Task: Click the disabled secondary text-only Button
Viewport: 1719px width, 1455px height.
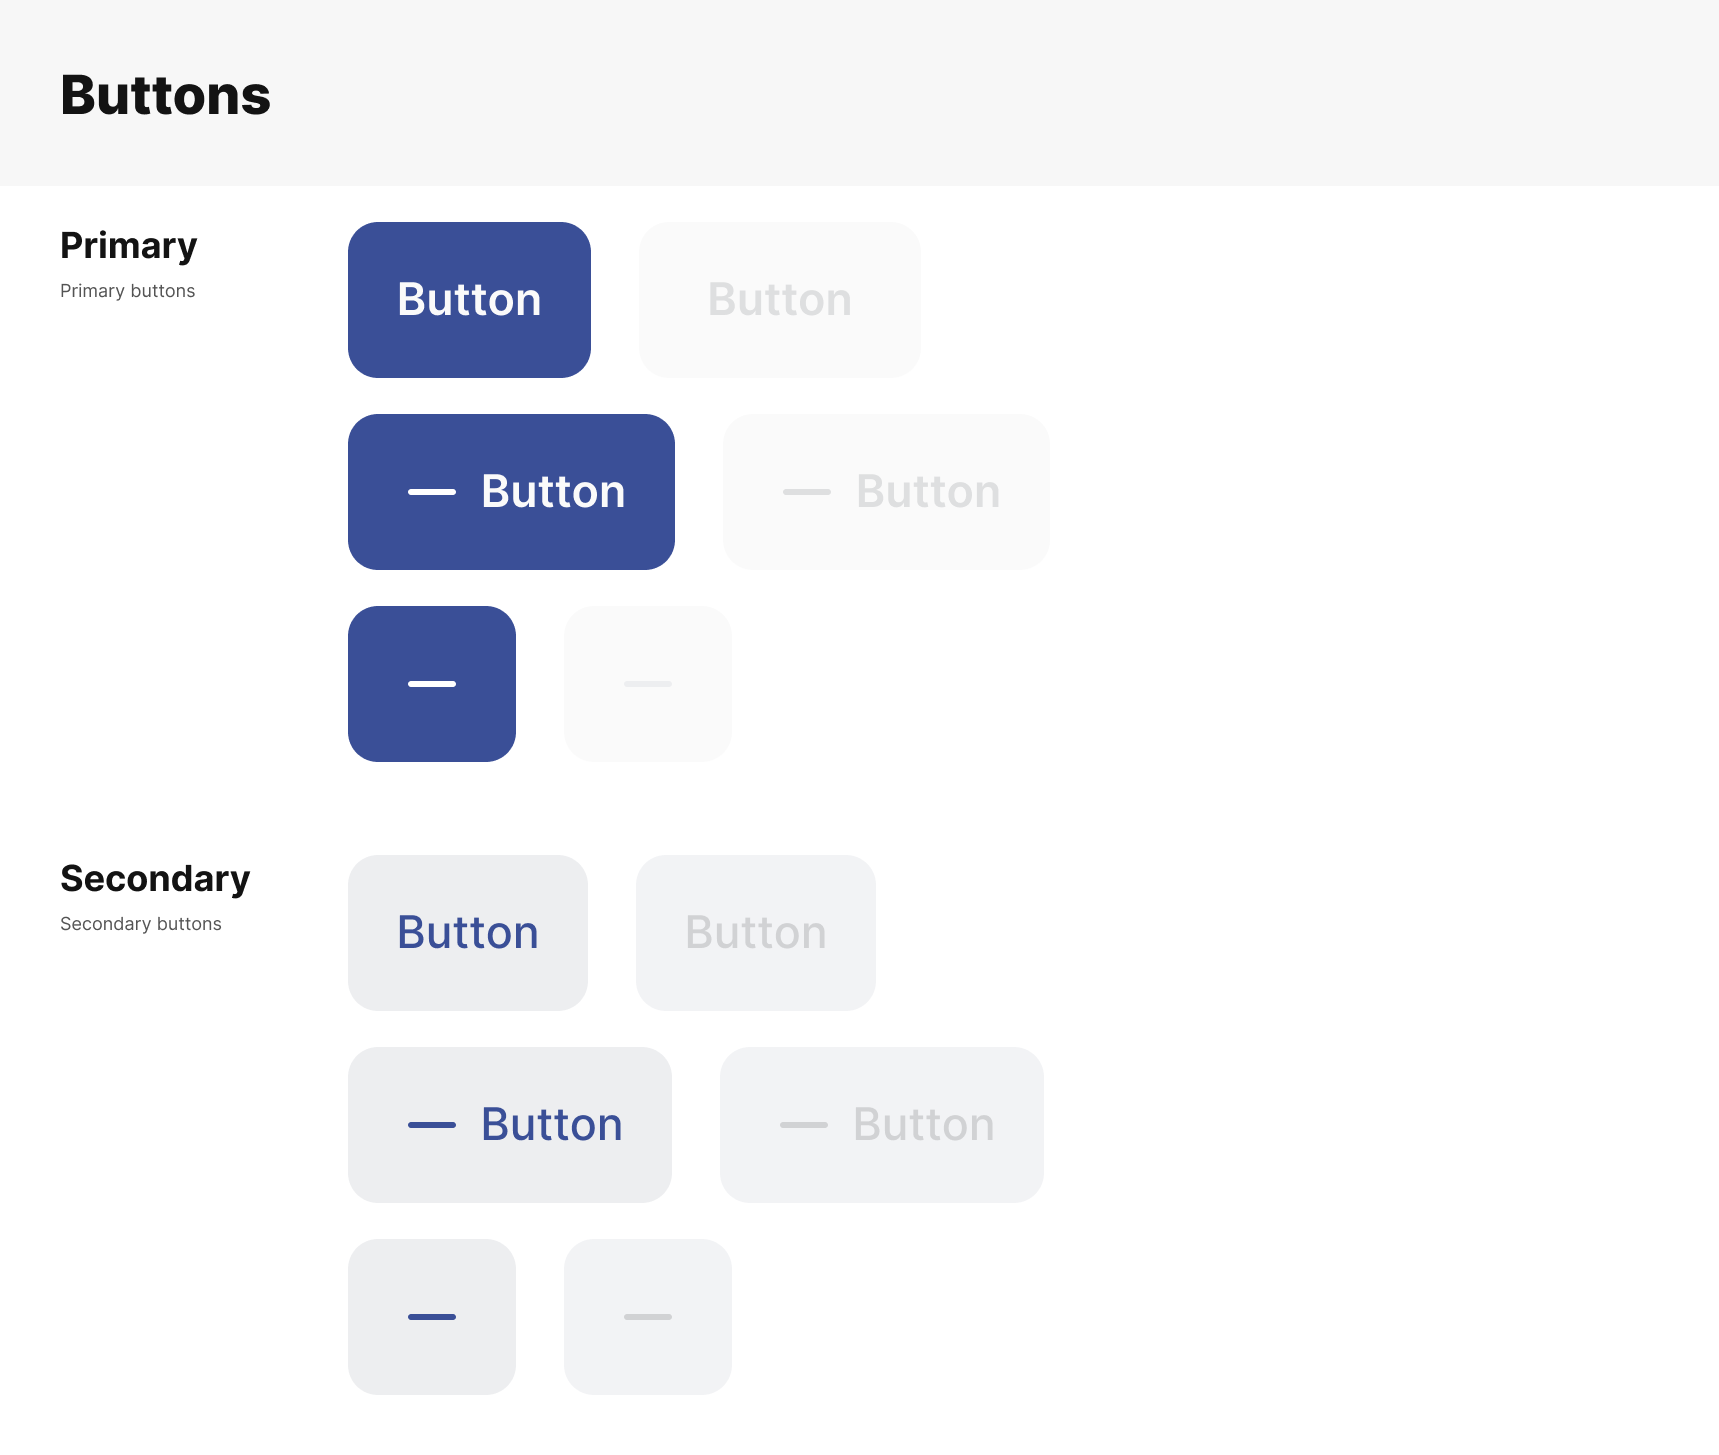Action: 756,933
